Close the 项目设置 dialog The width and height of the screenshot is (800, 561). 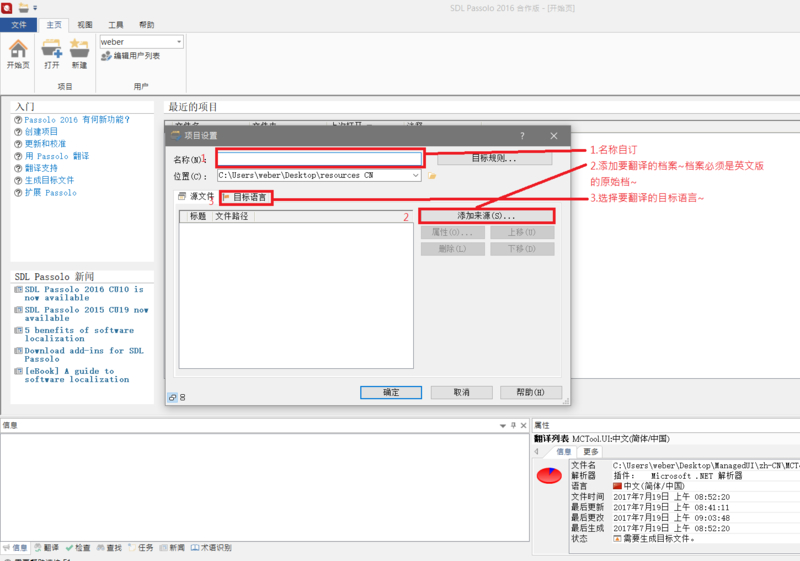click(x=554, y=136)
